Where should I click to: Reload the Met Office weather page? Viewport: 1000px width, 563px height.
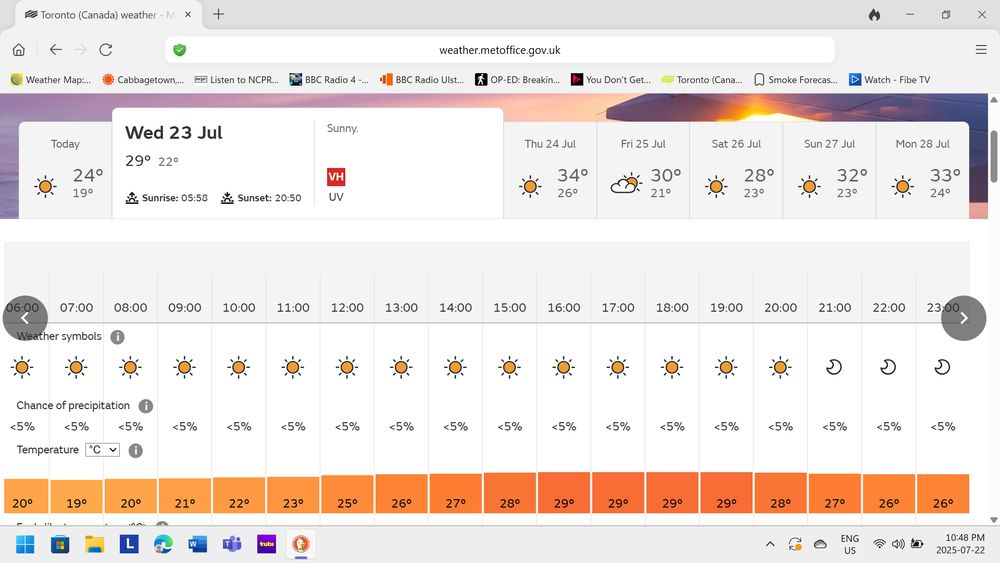[x=106, y=50]
